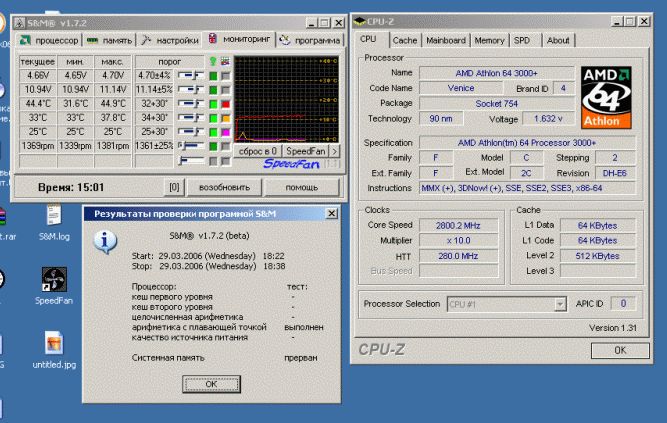Click the max value cell 44.9°C
667x423 pixels.
[x=112, y=104]
